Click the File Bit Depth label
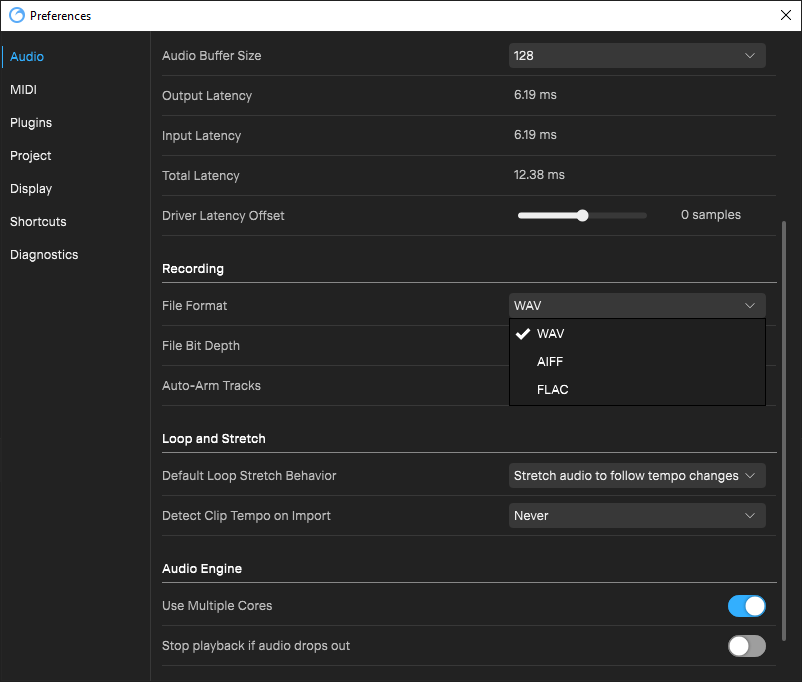 click(201, 346)
